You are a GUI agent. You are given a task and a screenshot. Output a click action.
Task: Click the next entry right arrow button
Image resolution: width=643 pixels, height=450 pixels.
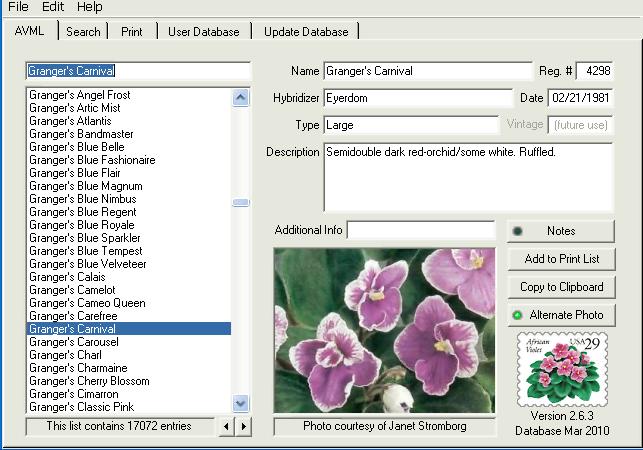(x=244, y=426)
